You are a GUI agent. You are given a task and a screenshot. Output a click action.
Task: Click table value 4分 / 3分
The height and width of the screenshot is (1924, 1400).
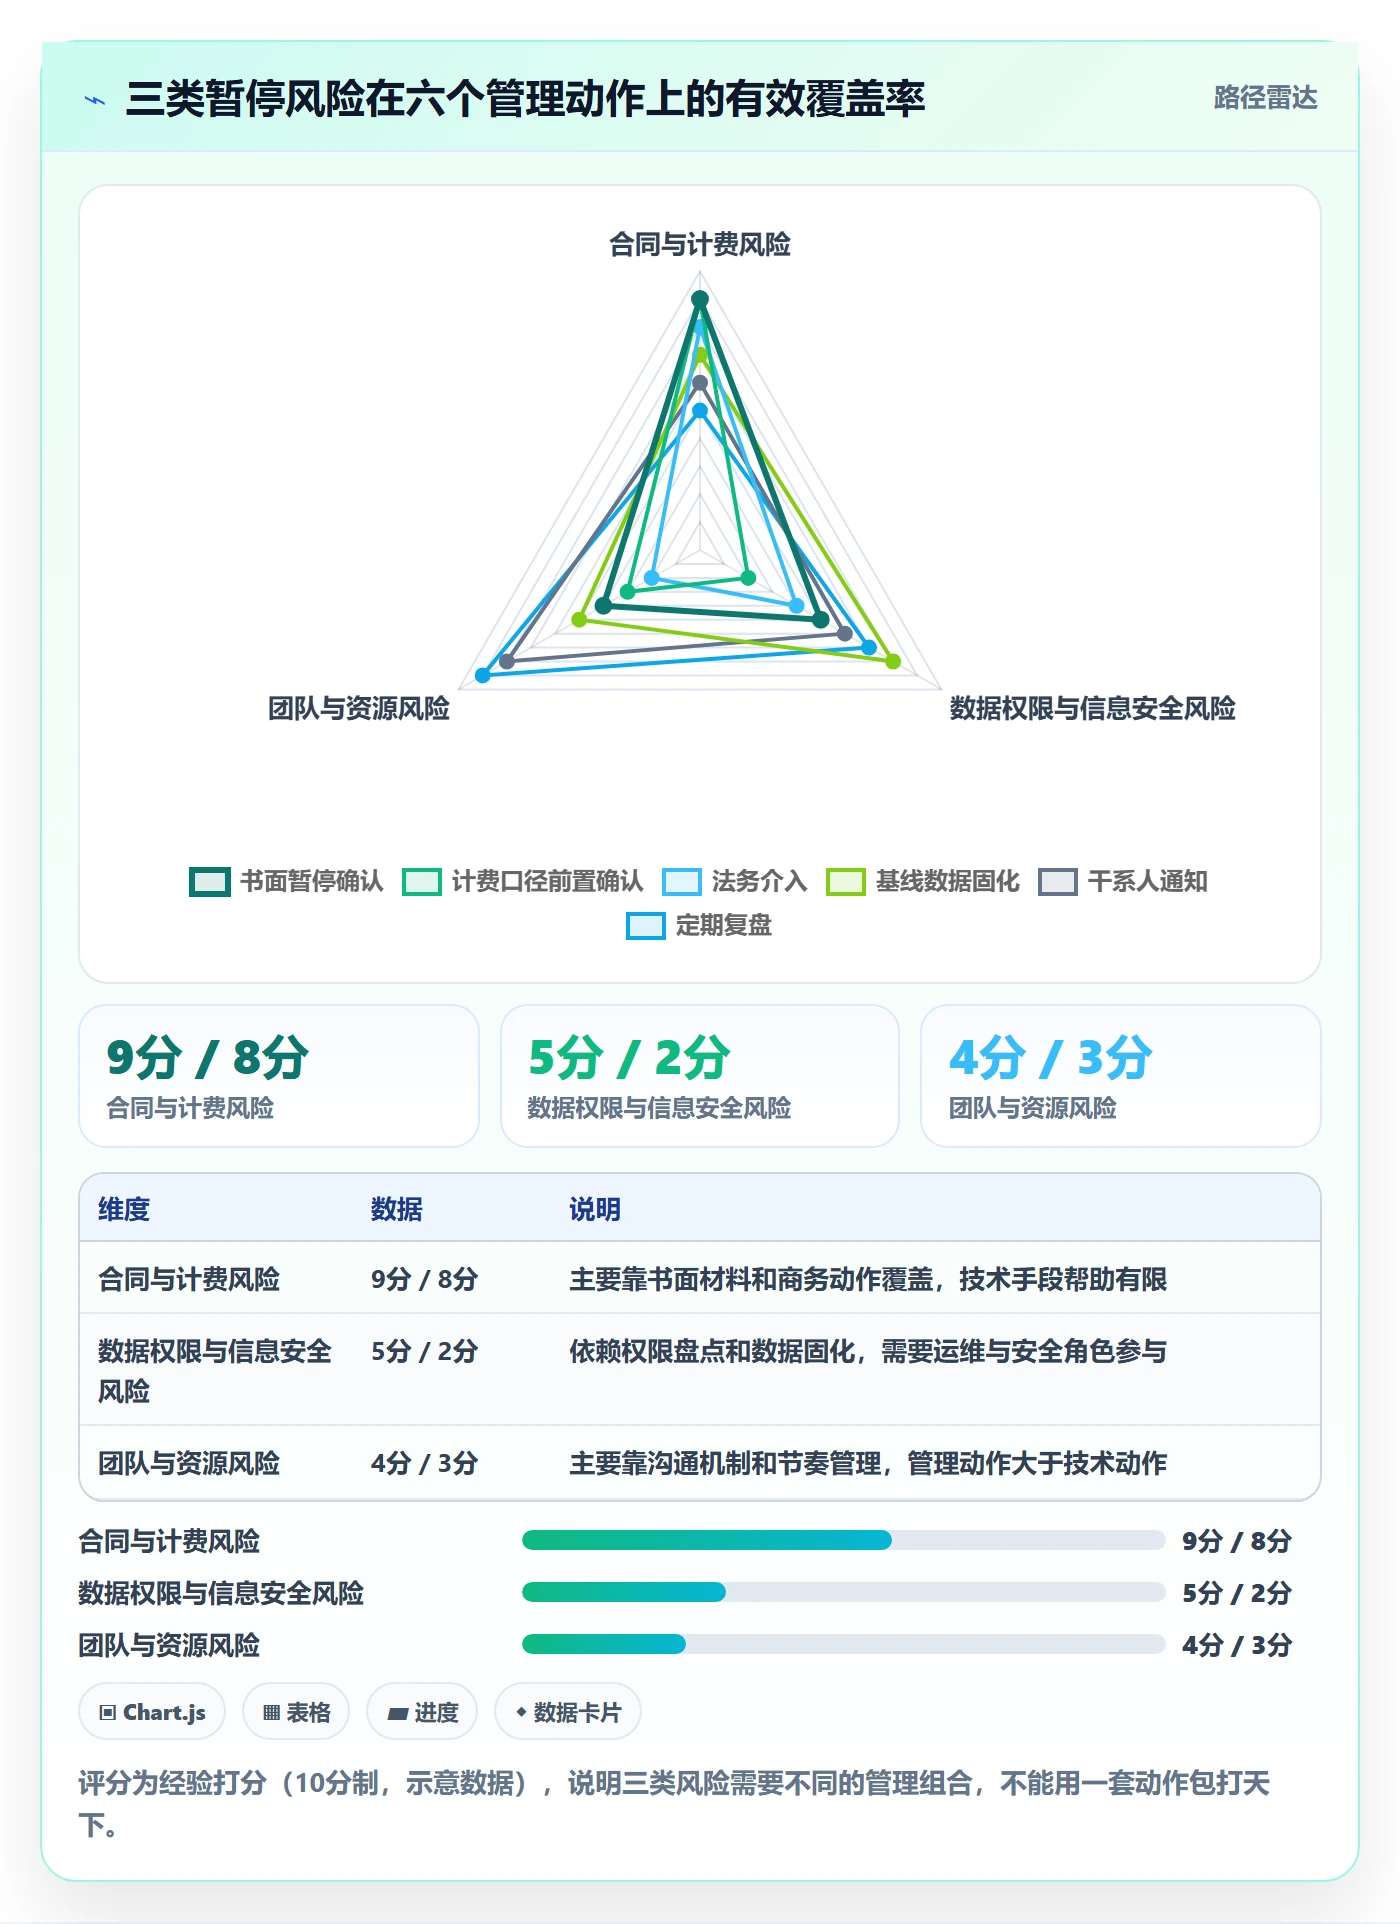click(x=424, y=1463)
